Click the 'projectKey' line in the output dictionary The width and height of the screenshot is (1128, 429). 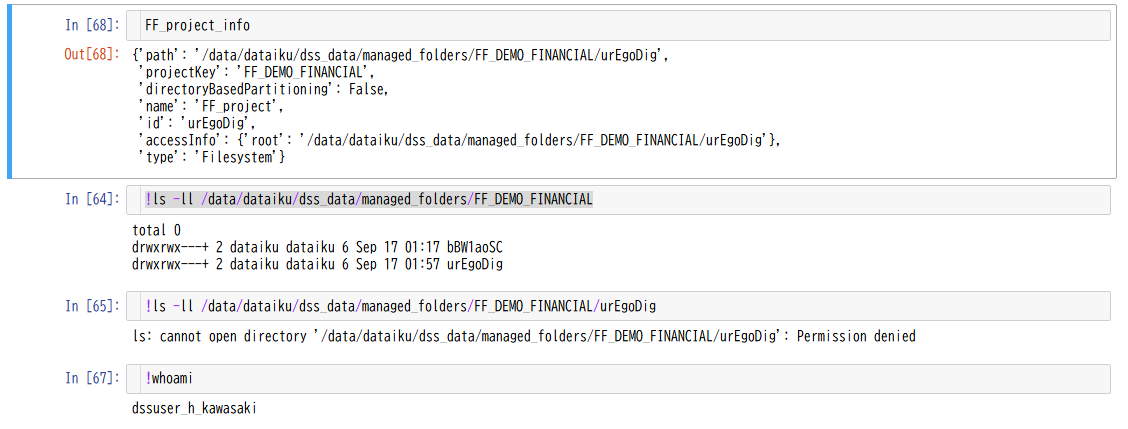click(256, 72)
